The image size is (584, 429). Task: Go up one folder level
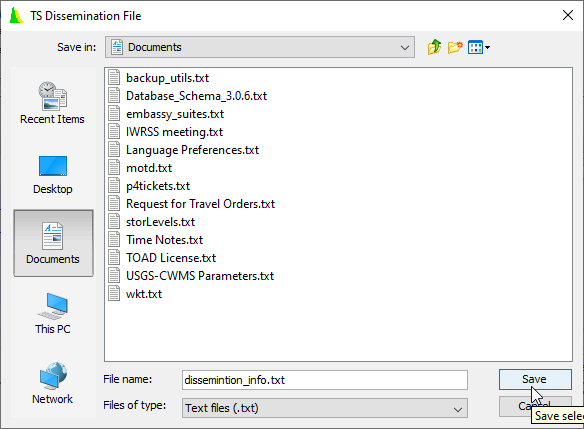click(434, 47)
